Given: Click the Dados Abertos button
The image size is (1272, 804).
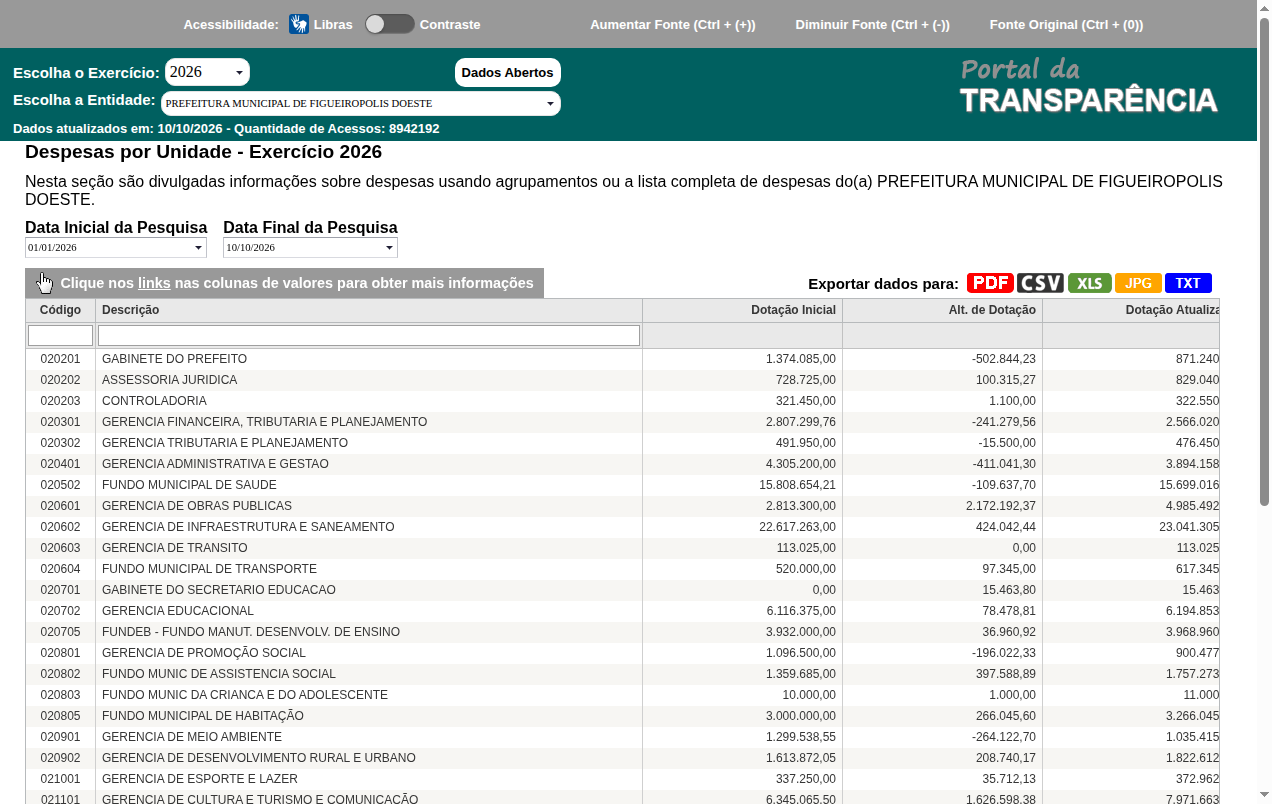Looking at the screenshot, I should click(508, 72).
